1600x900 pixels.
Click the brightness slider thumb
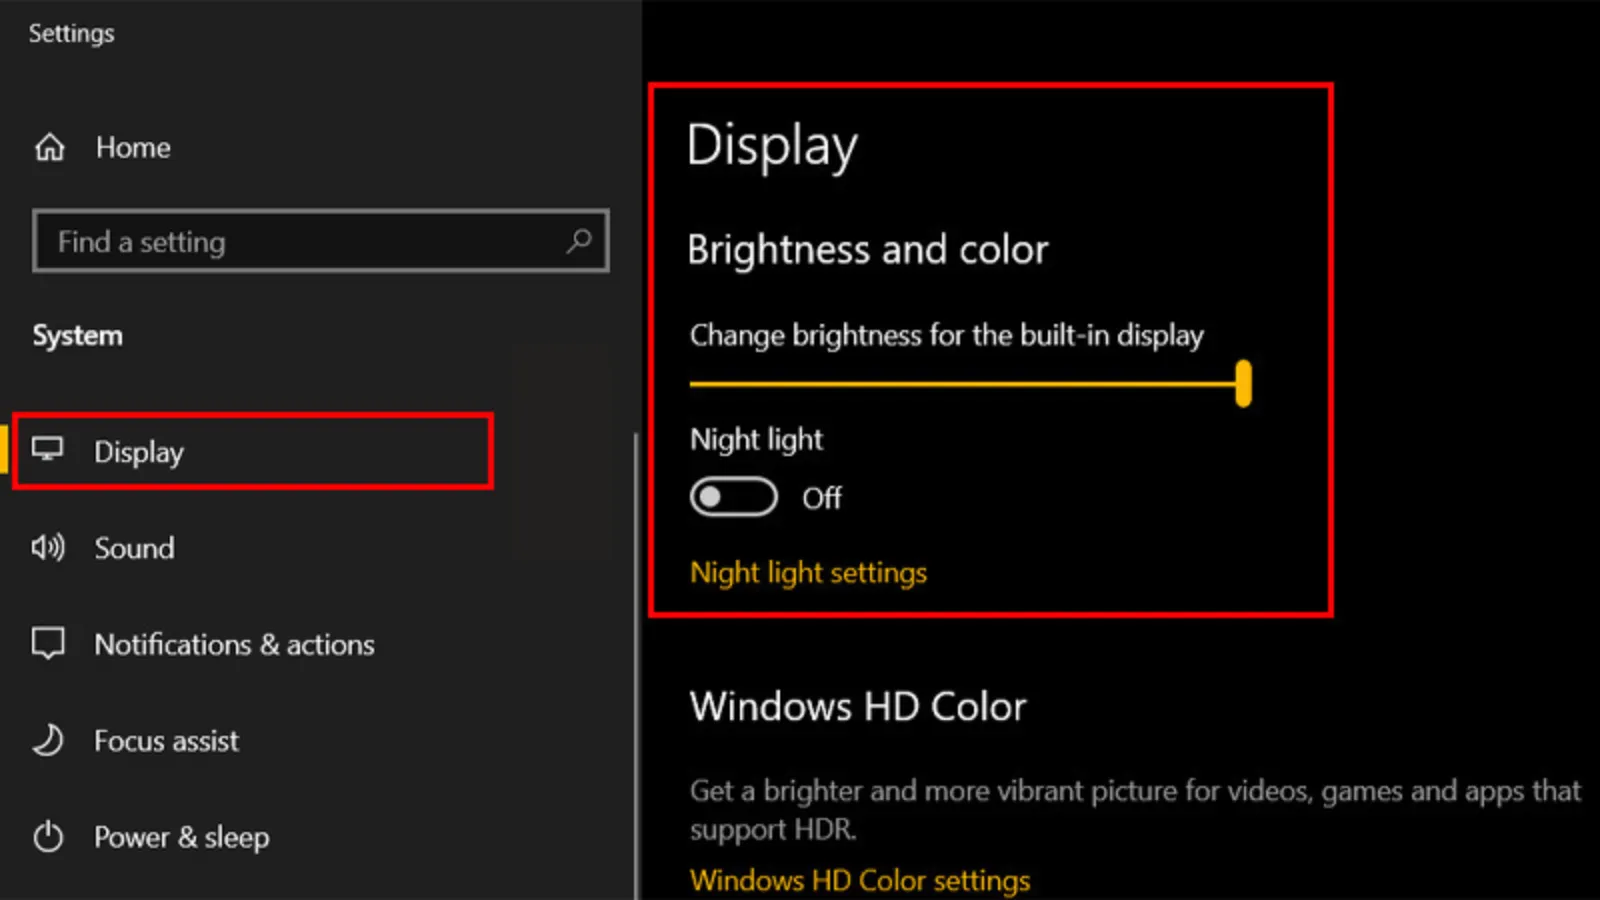pos(1242,384)
